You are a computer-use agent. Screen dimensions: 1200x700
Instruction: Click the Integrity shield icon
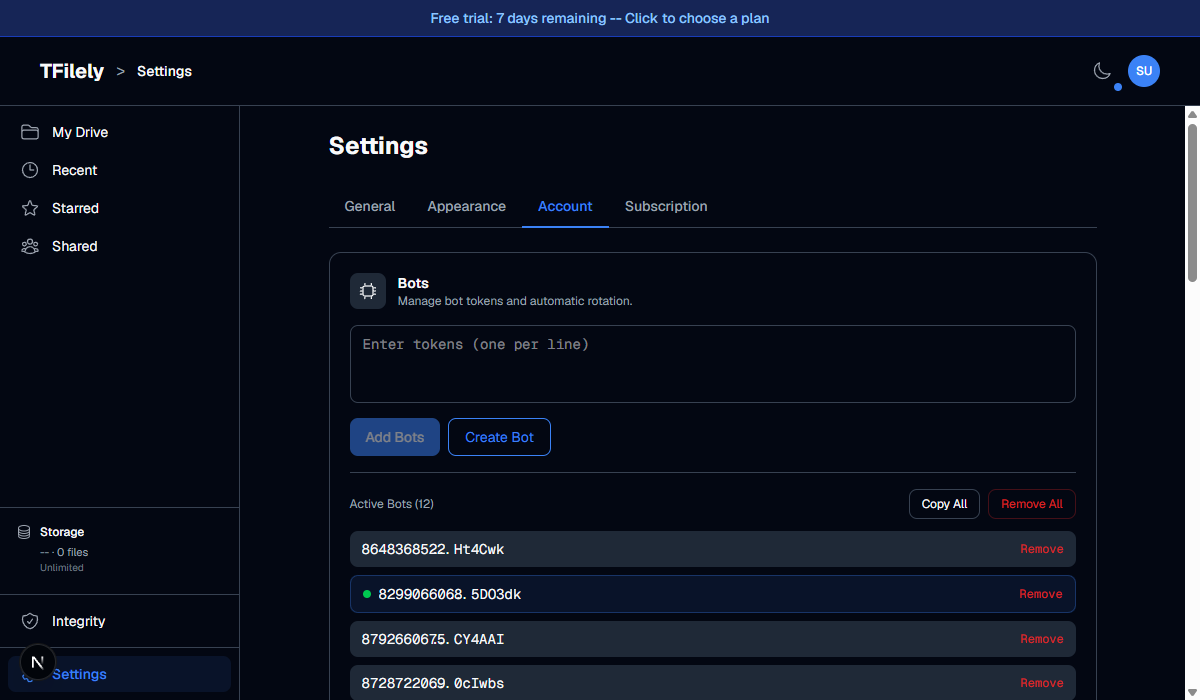30,621
